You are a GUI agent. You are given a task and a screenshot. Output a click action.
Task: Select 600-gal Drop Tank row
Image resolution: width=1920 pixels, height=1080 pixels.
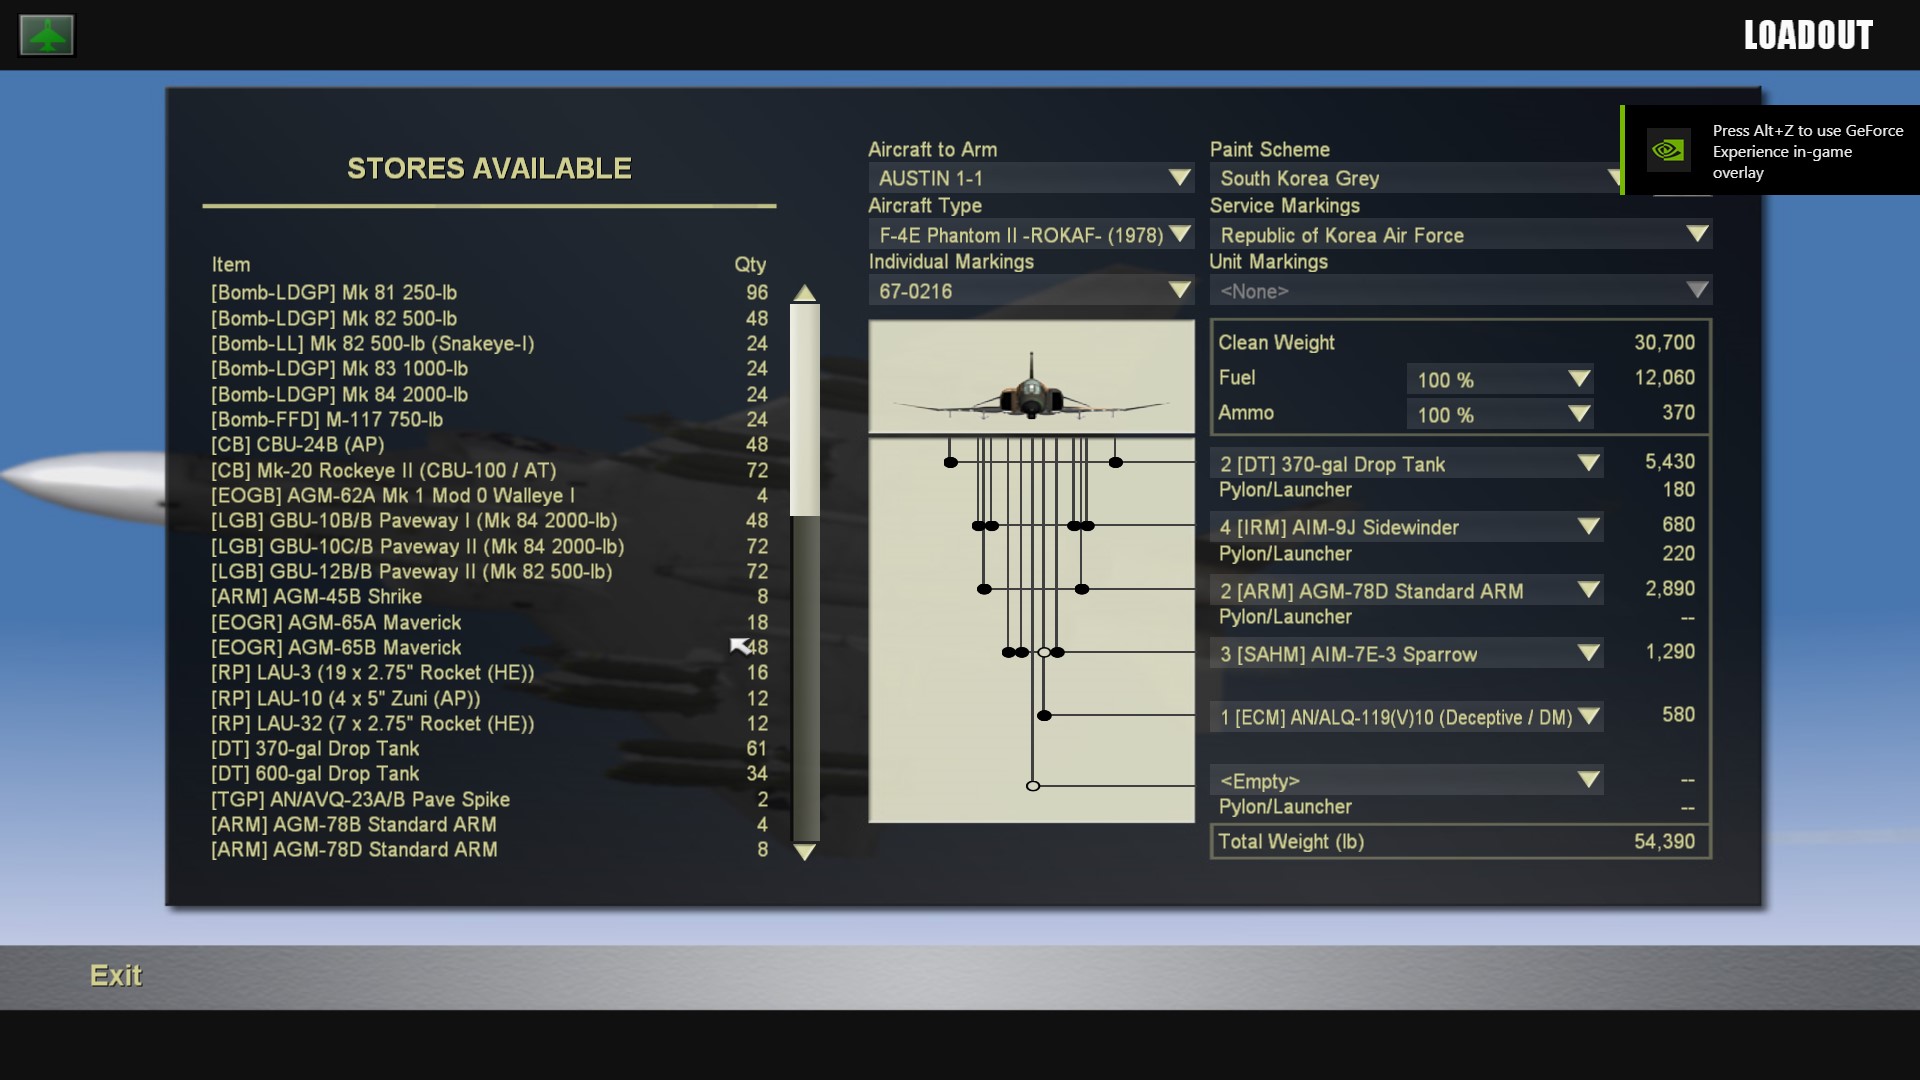490,774
